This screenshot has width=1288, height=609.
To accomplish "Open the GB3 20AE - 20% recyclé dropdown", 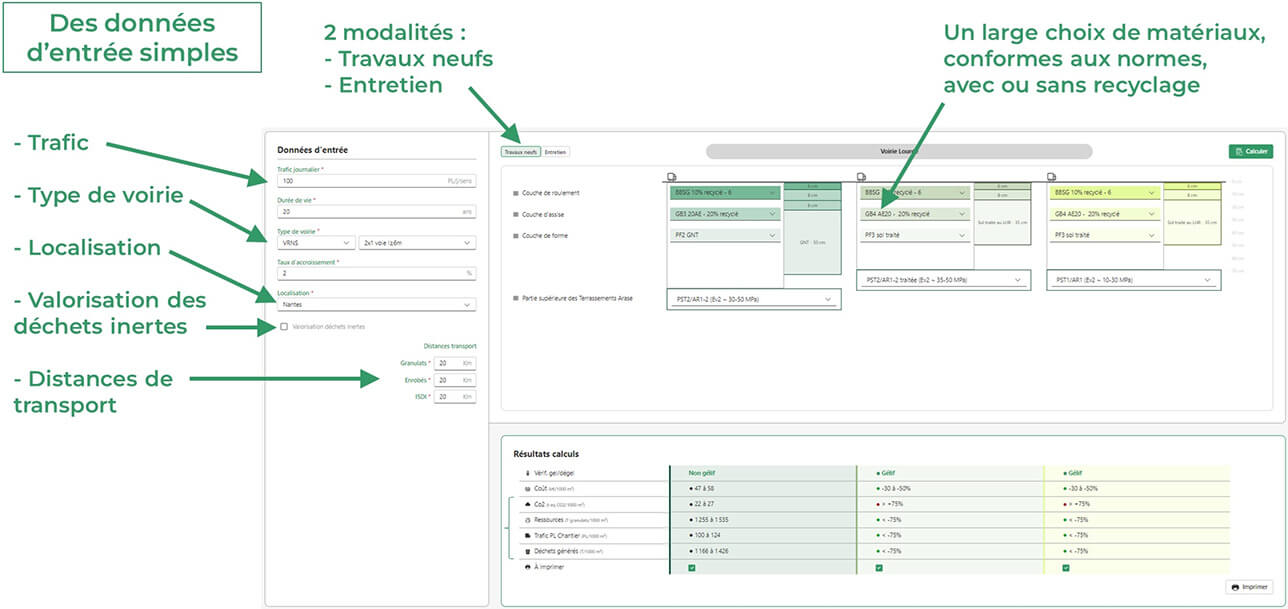I will click(725, 214).
